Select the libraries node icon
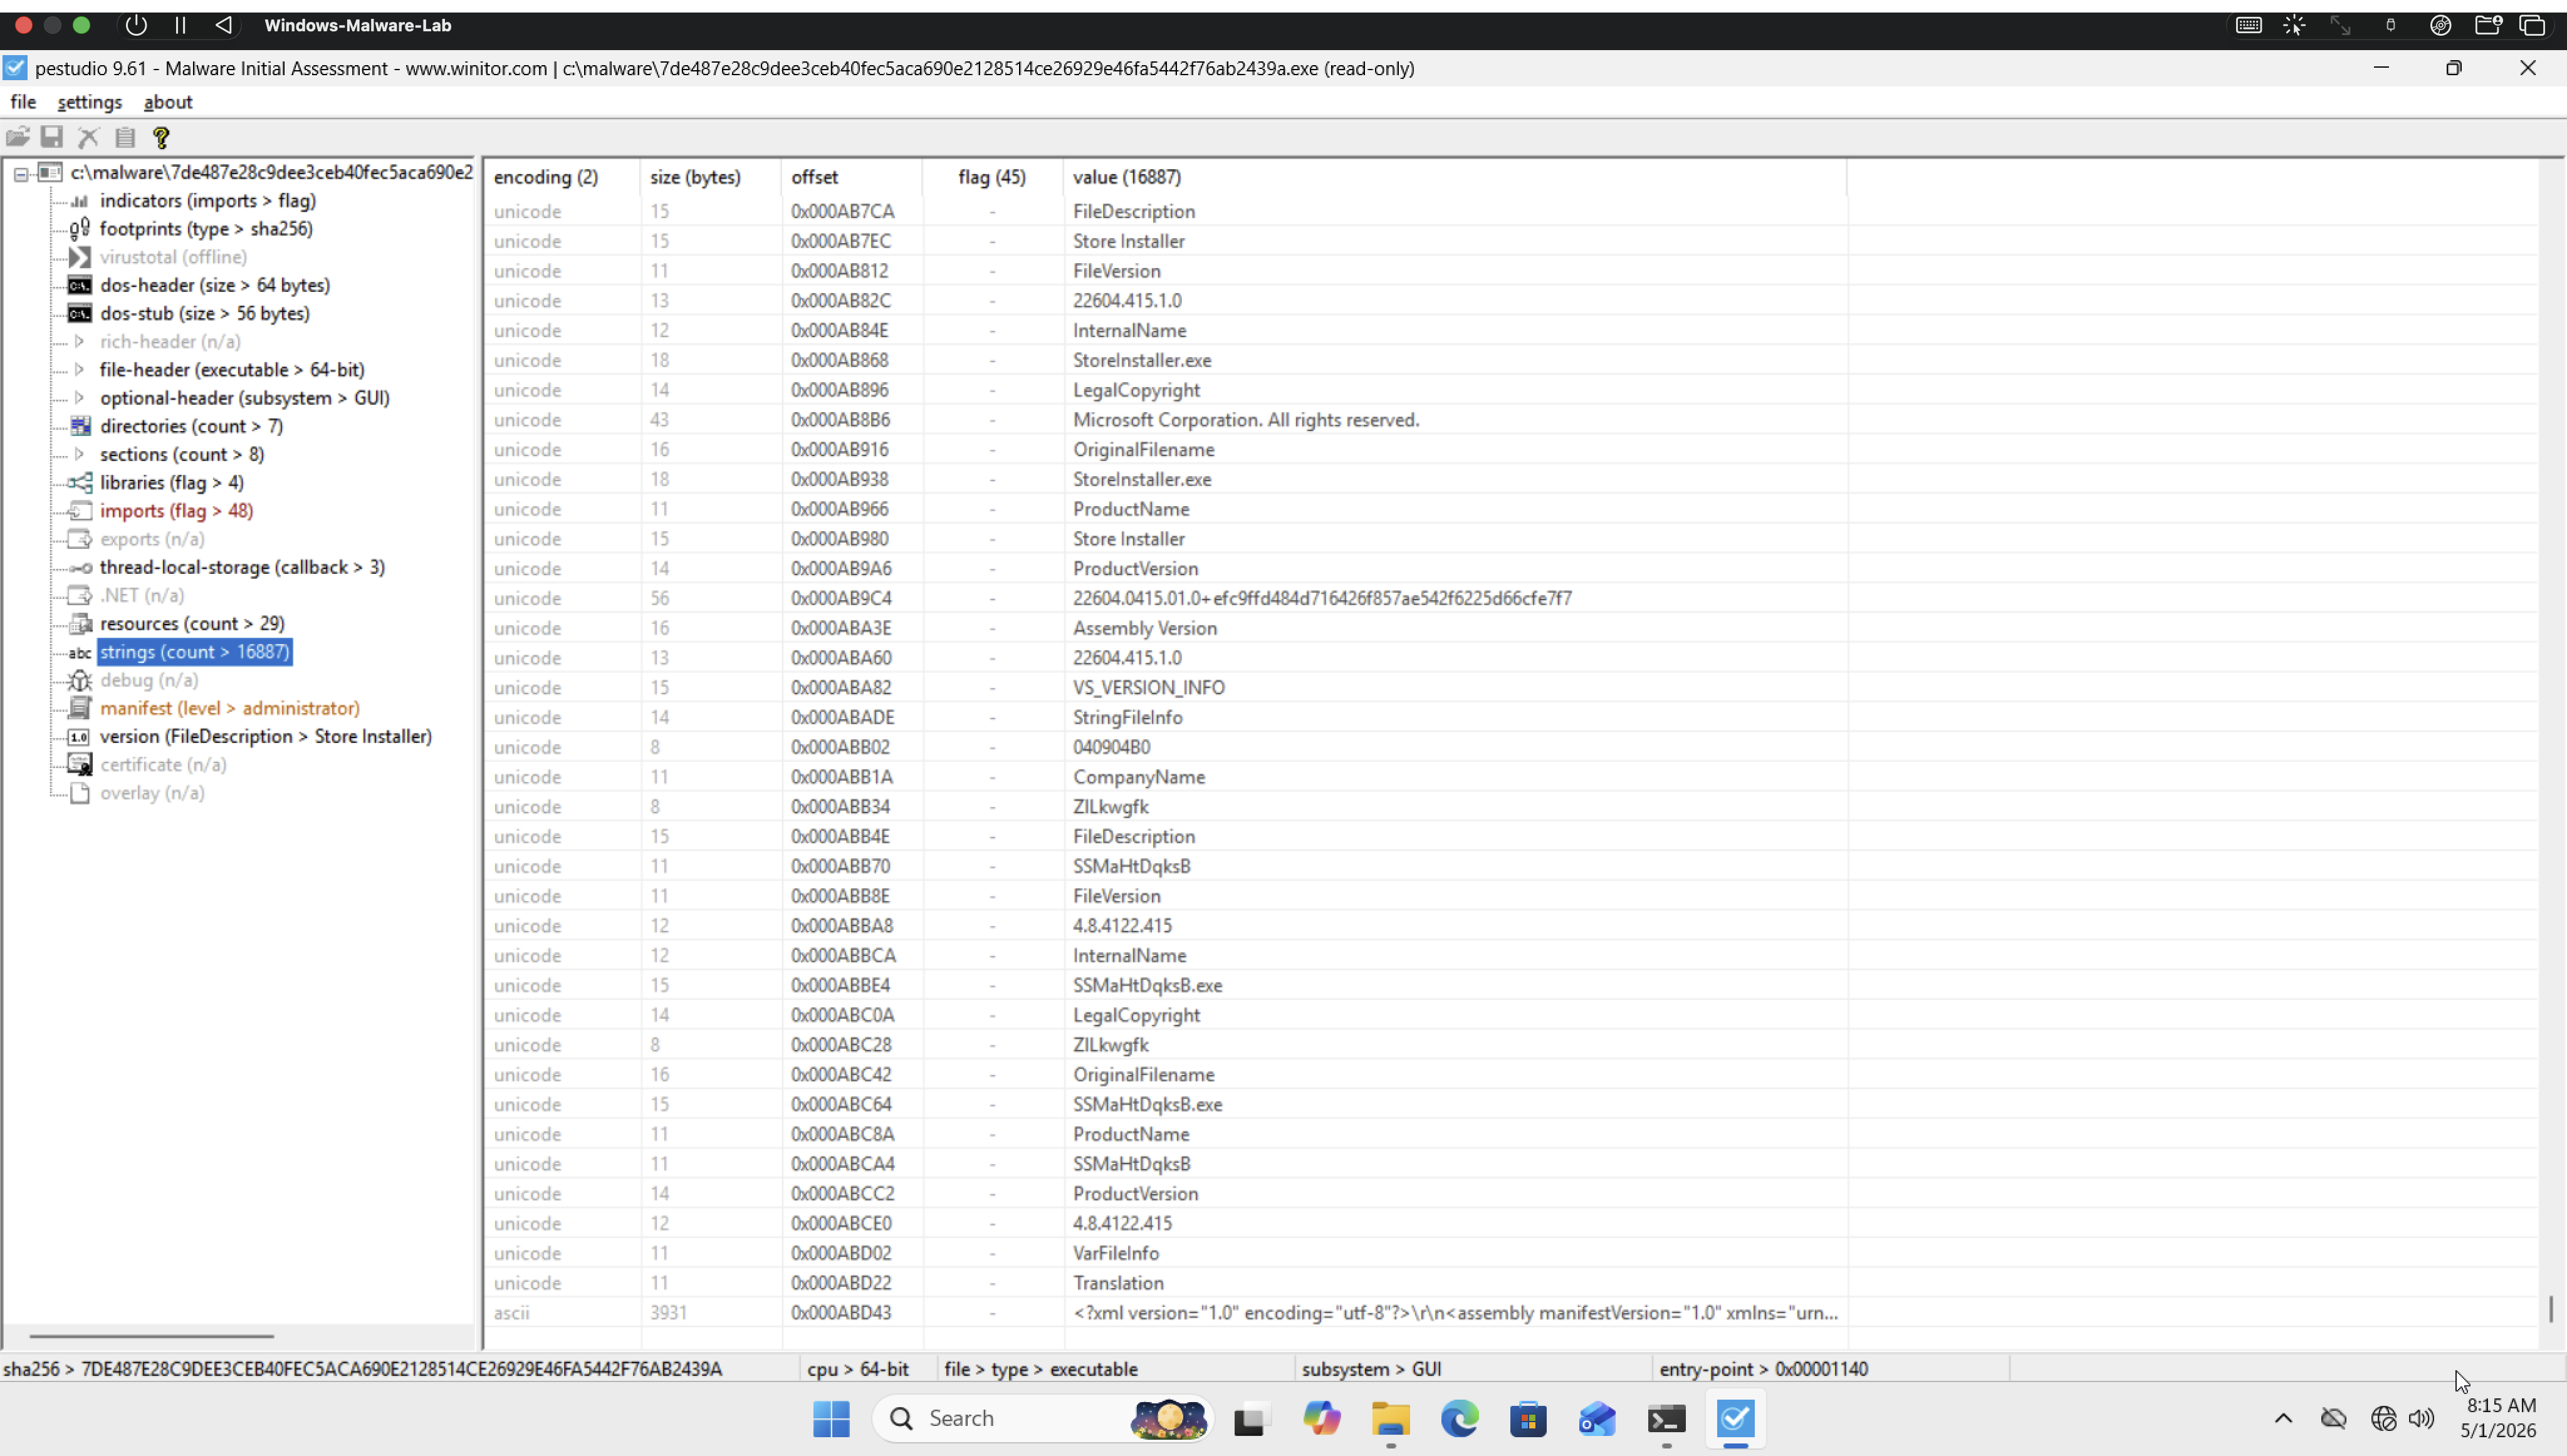The width and height of the screenshot is (2567, 1456). tap(80, 482)
